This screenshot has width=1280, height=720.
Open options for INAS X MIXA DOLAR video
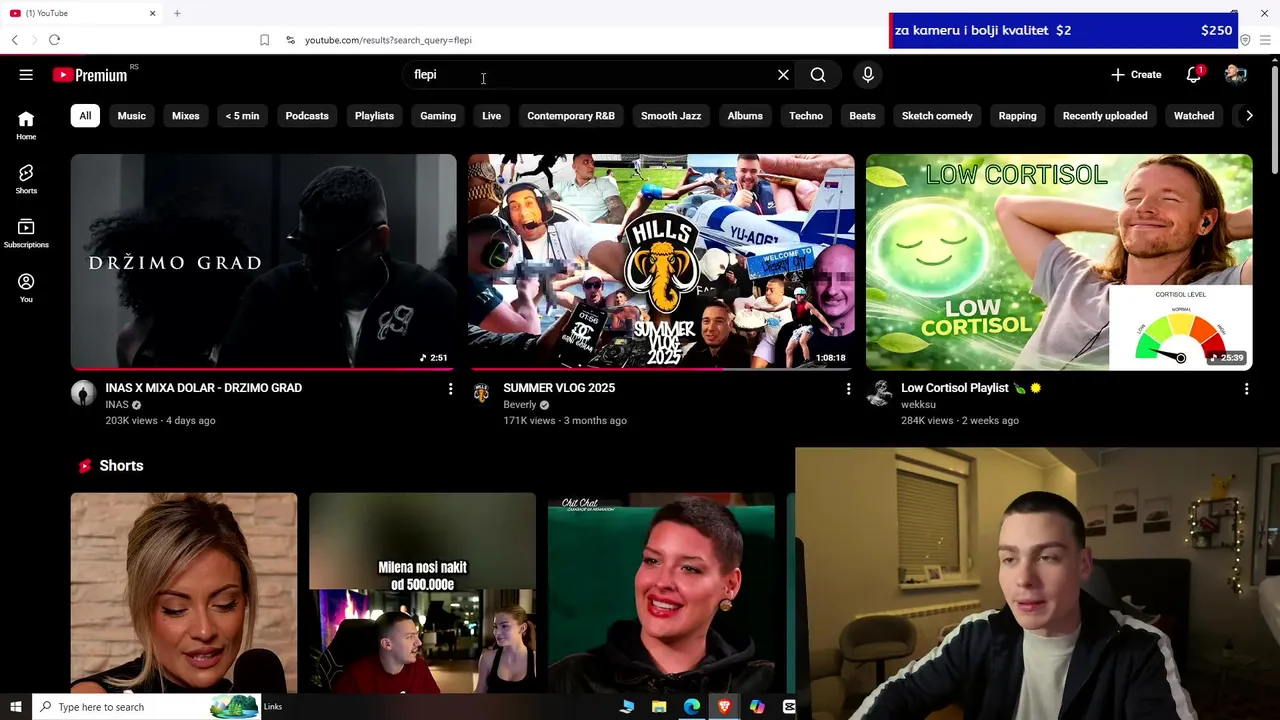pos(450,389)
